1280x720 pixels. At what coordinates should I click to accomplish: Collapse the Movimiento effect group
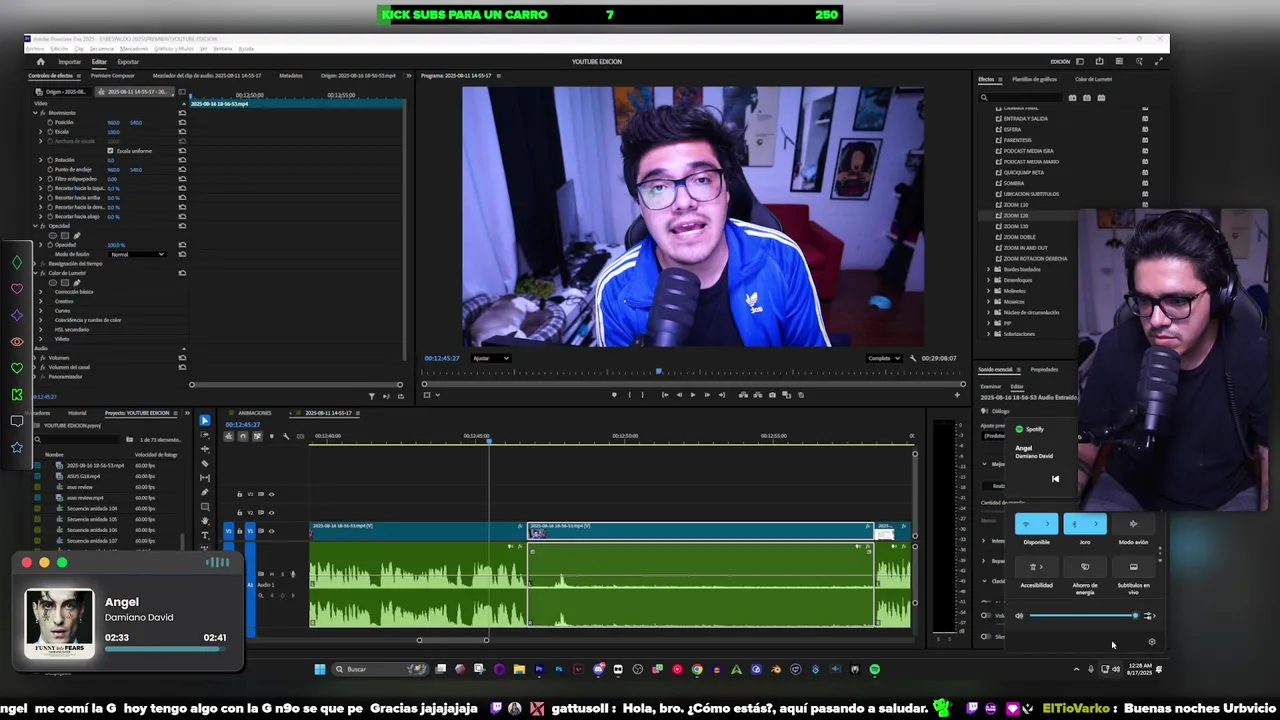point(35,113)
